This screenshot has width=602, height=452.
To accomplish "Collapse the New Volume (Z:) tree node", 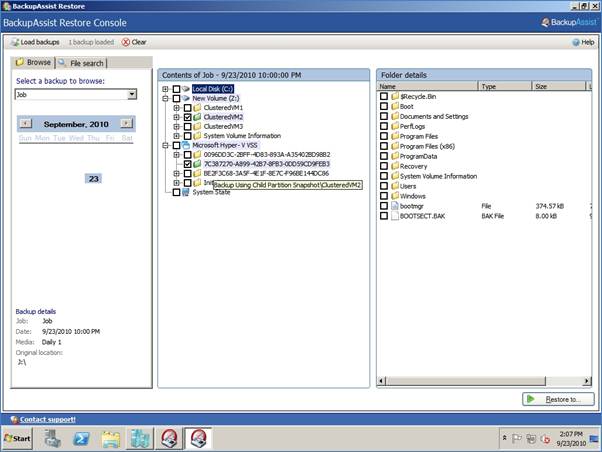I will 165,98.
